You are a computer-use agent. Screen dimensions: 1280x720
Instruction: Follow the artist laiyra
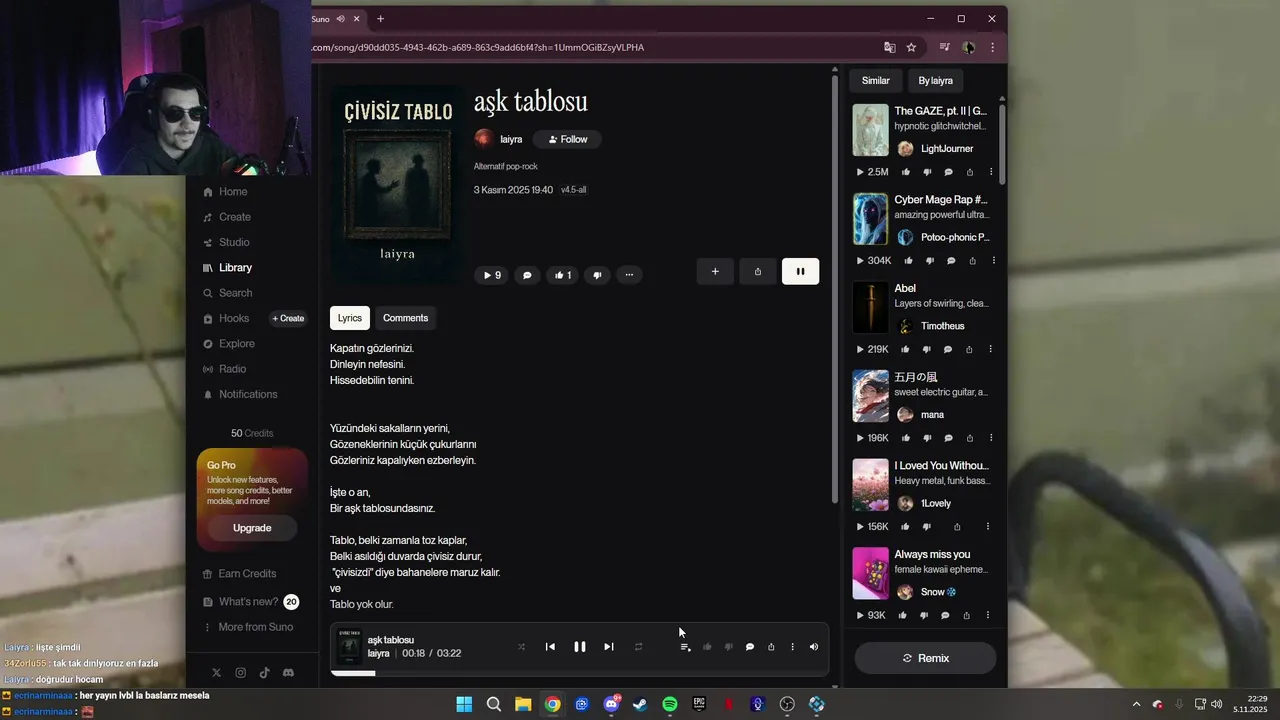pyautogui.click(x=567, y=139)
